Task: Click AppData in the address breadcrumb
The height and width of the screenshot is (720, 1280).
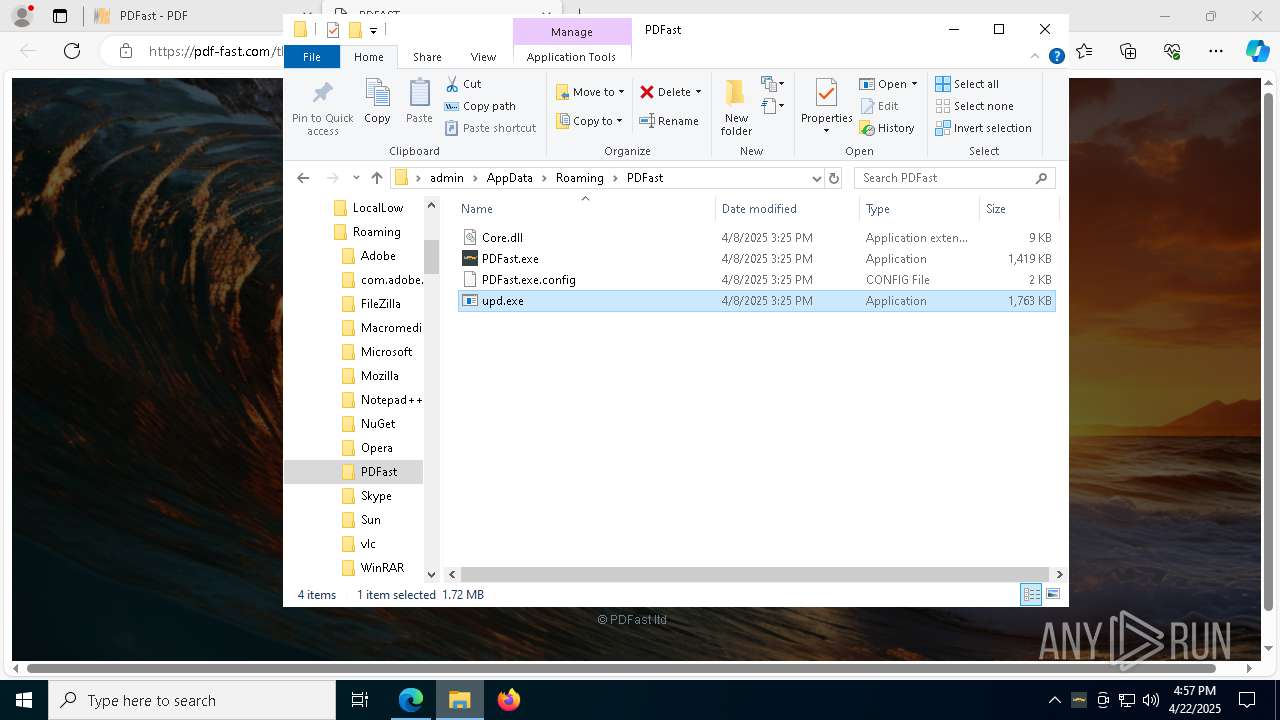Action: coord(509,178)
